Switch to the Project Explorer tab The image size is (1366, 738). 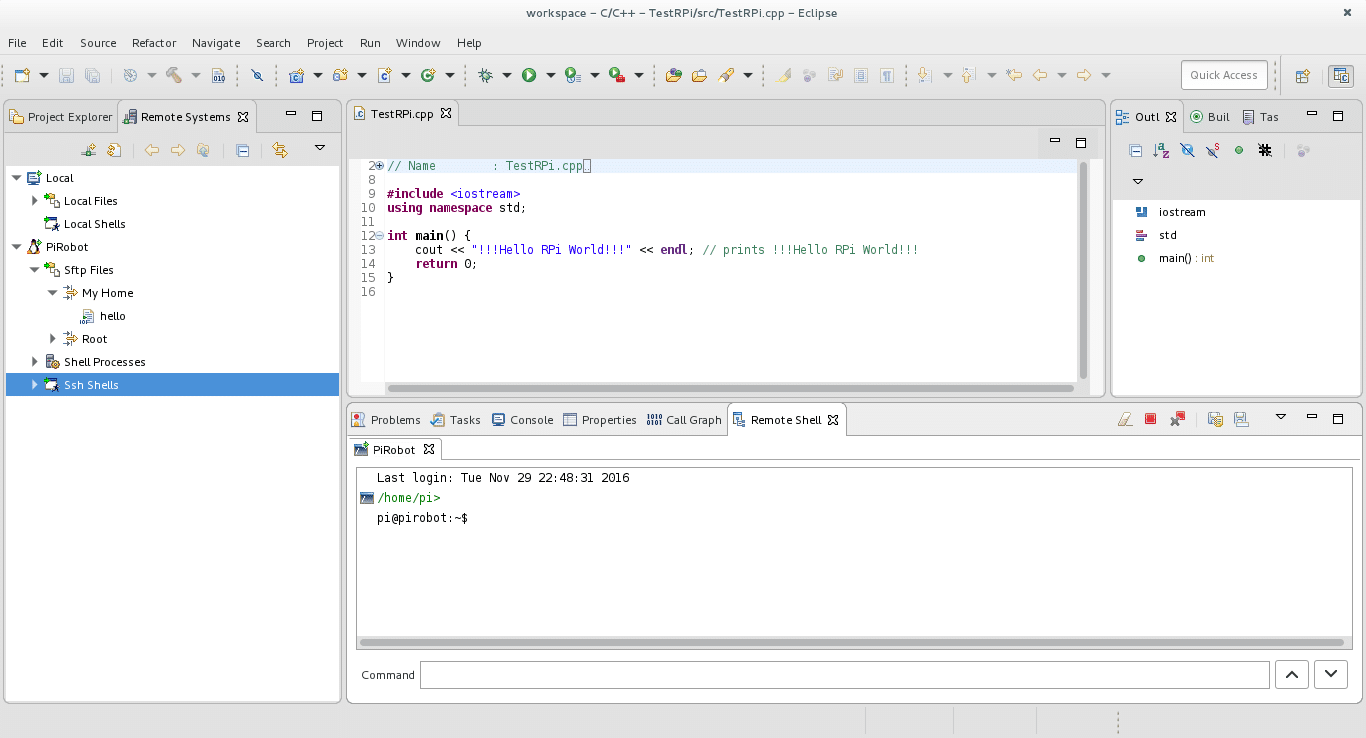(61, 117)
